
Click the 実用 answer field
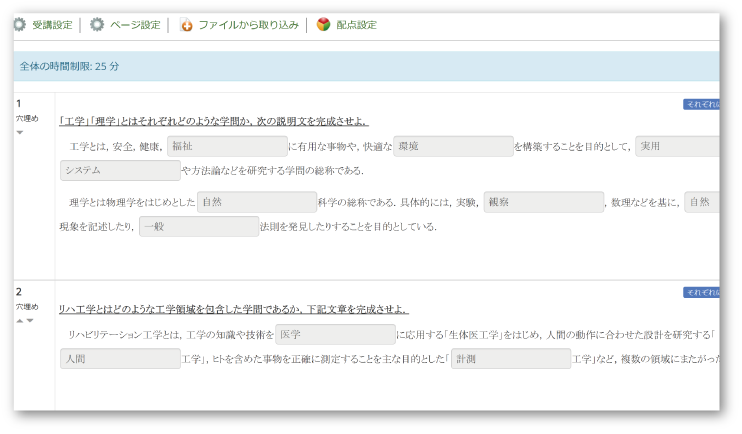[x=678, y=146]
